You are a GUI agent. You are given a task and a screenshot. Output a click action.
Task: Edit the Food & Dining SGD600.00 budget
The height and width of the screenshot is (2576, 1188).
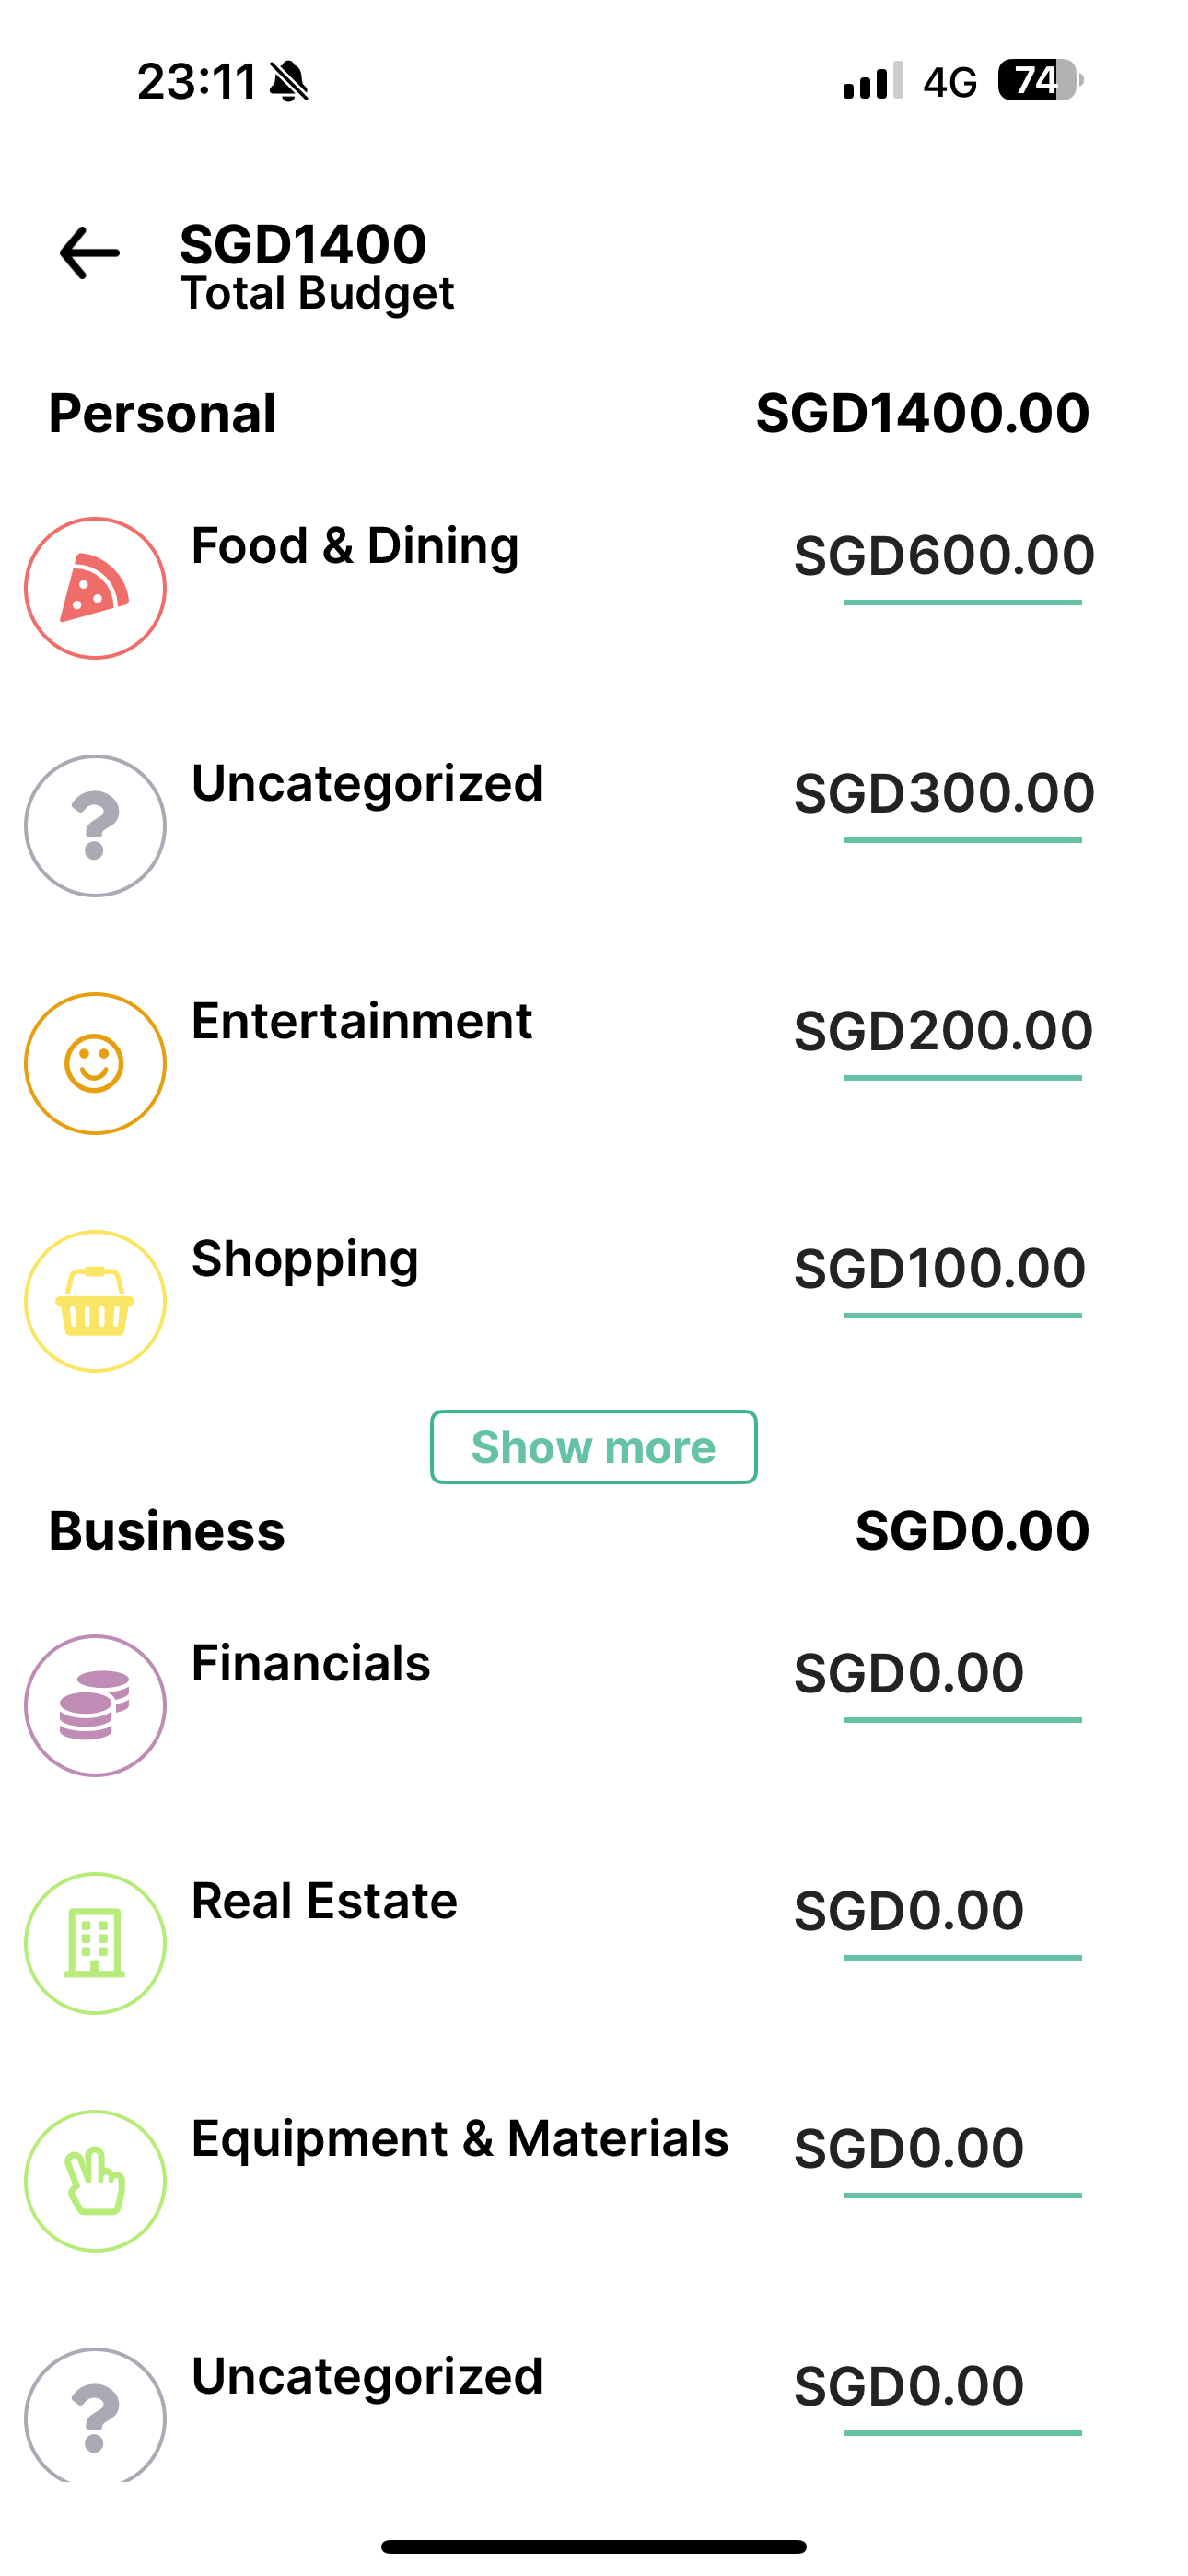click(944, 556)
